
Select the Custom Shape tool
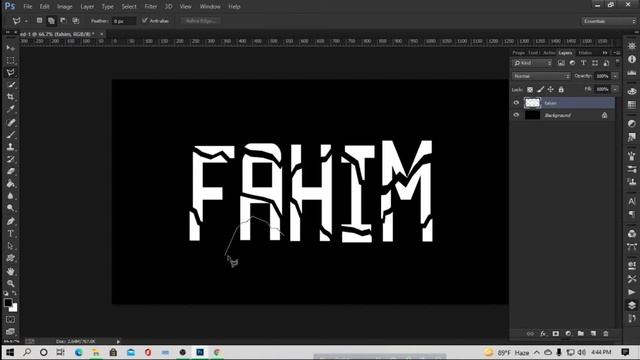pos(11,258)
